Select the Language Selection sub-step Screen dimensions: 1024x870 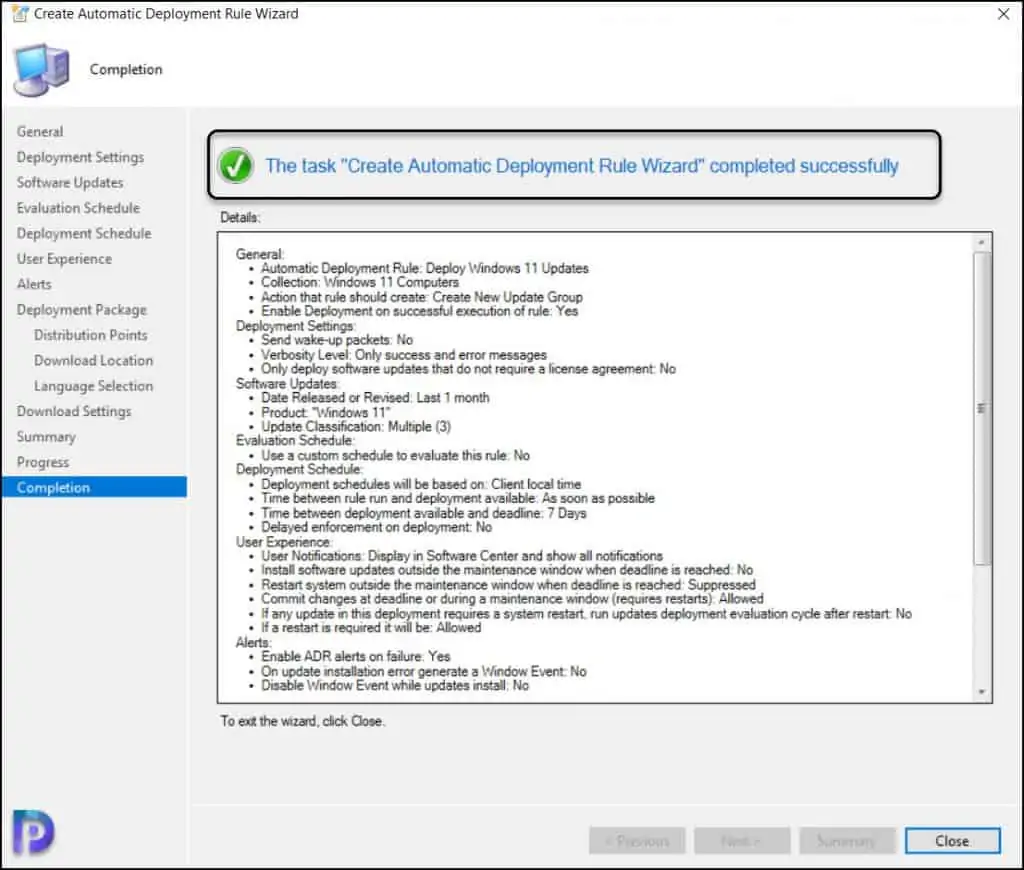[93, 386]
